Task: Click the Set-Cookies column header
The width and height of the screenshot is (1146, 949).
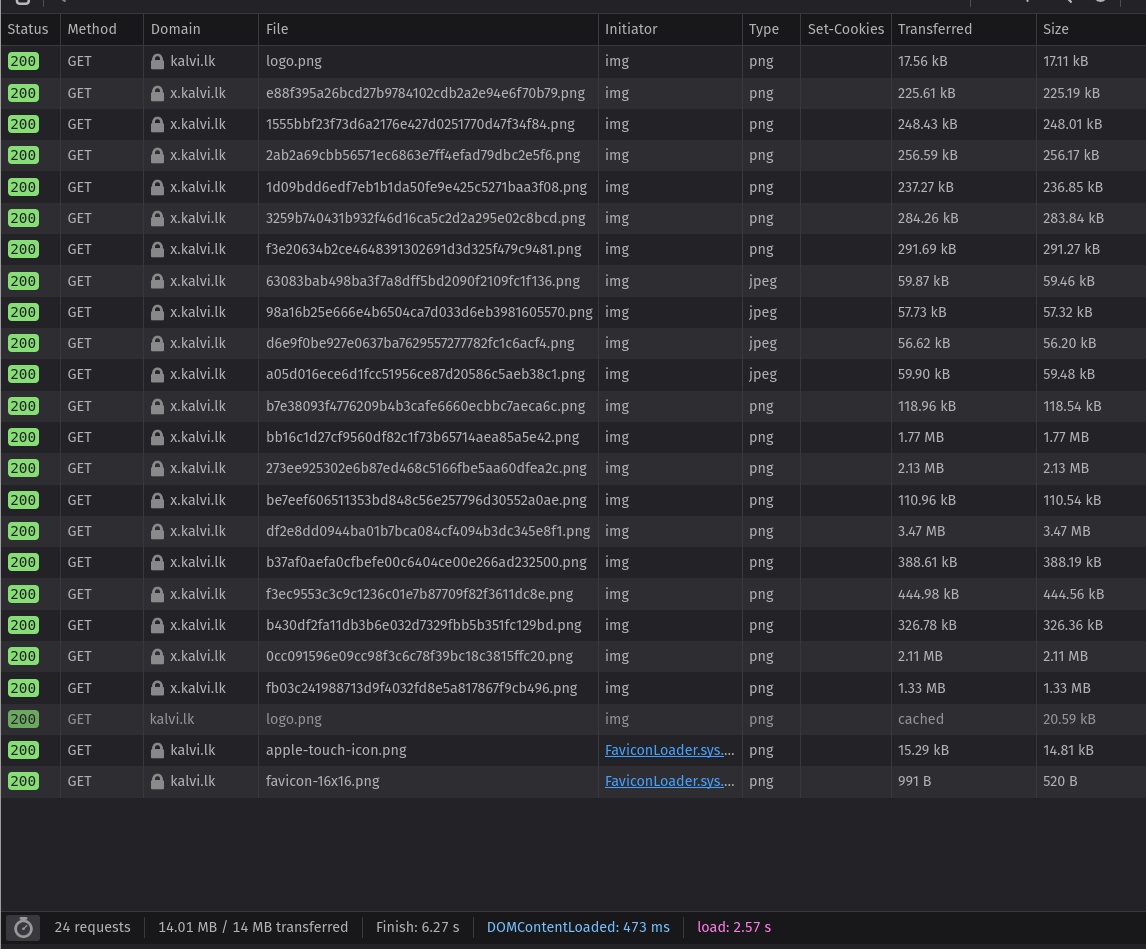Action: point(845,29)
